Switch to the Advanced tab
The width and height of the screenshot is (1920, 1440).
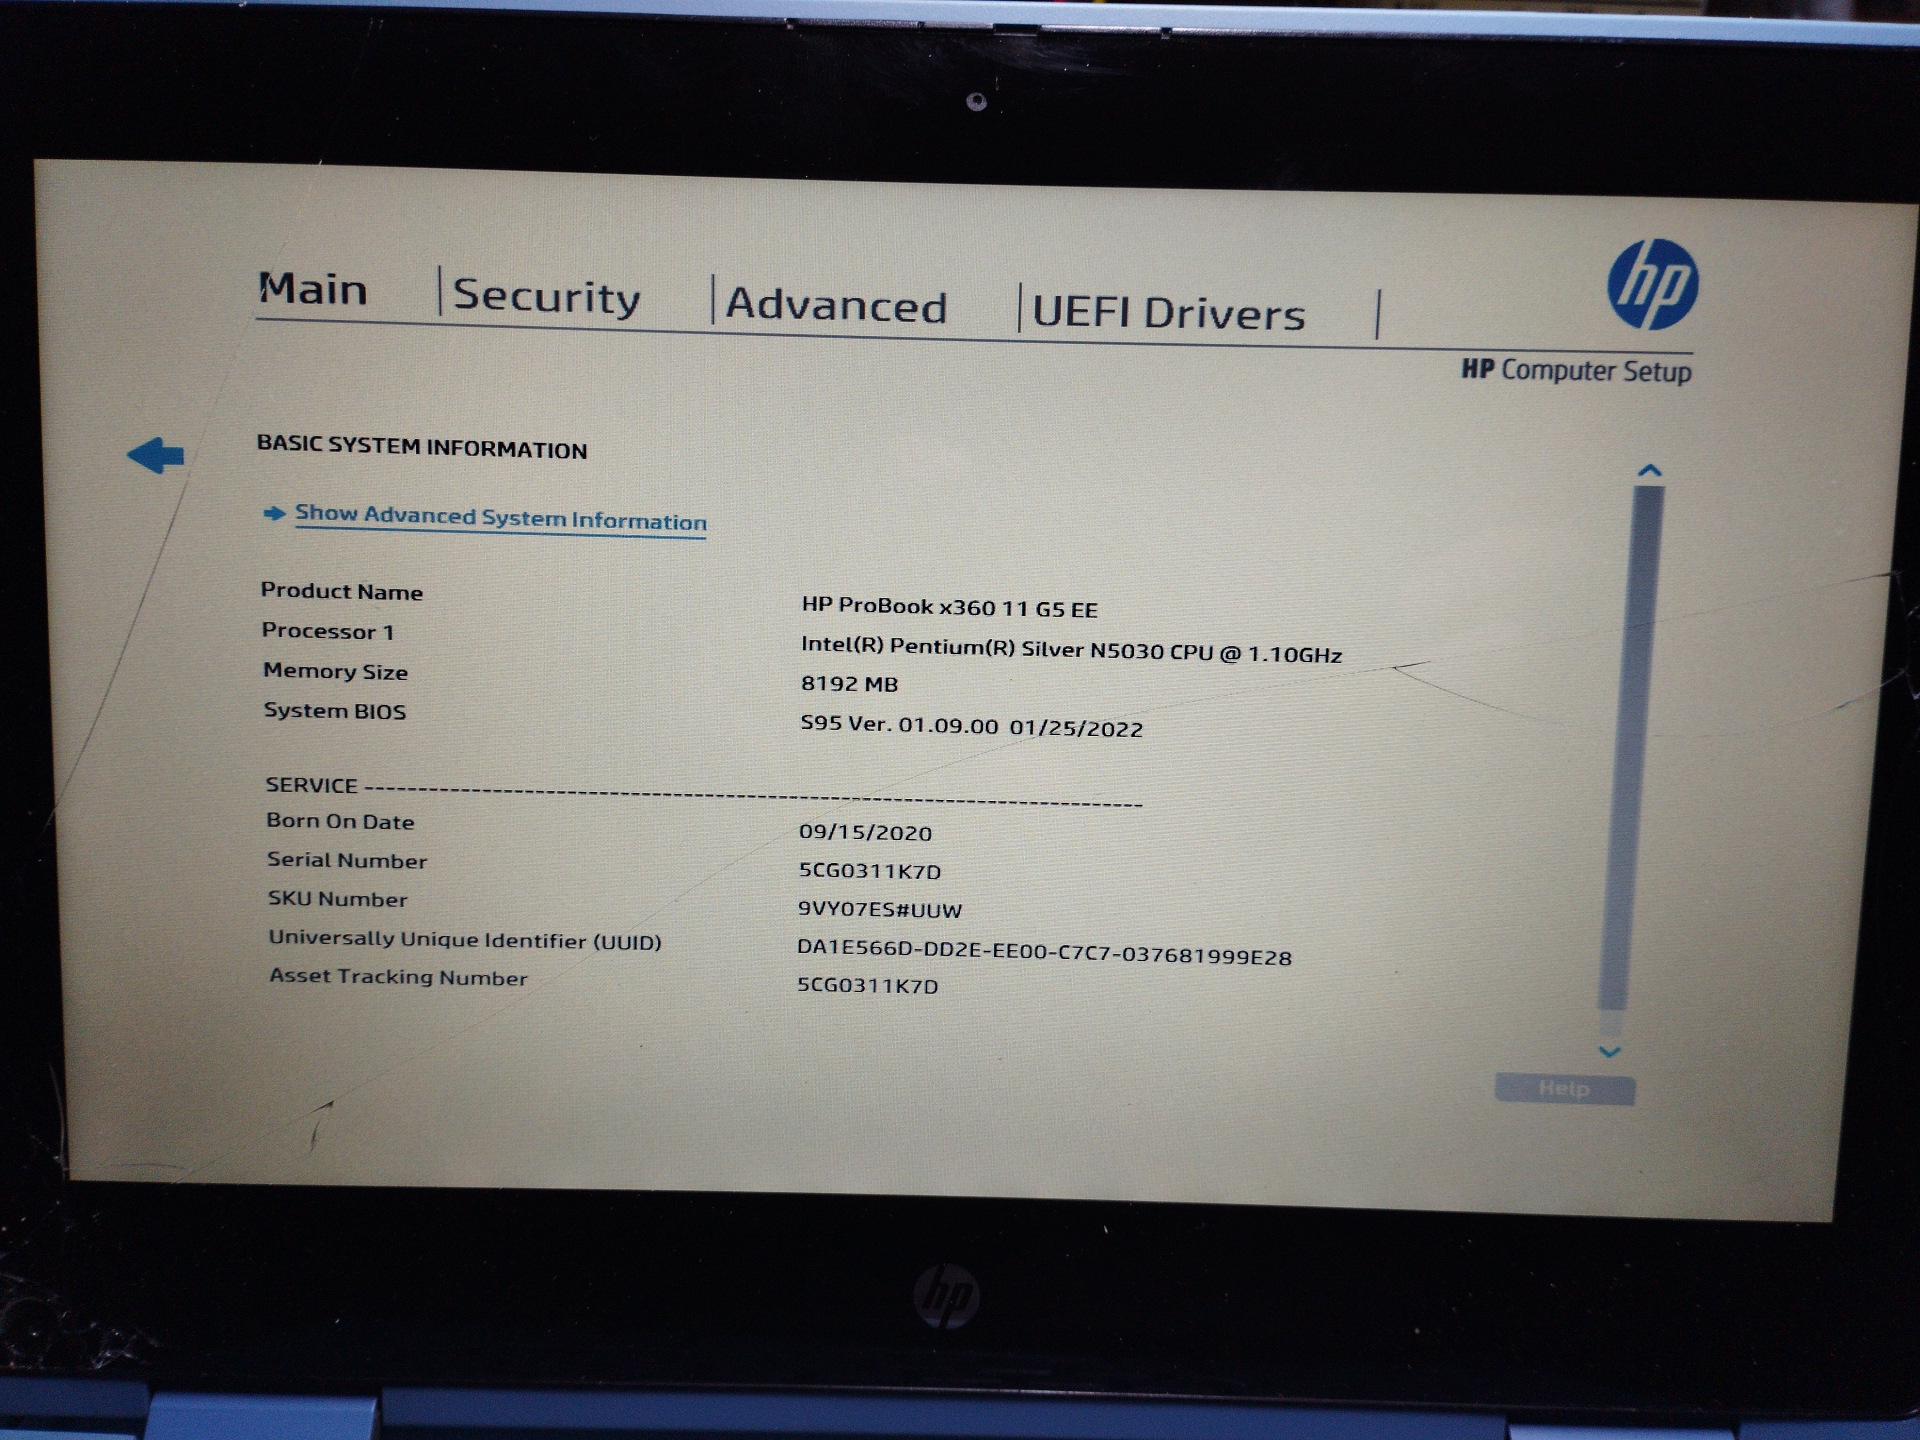click(836, 304)
